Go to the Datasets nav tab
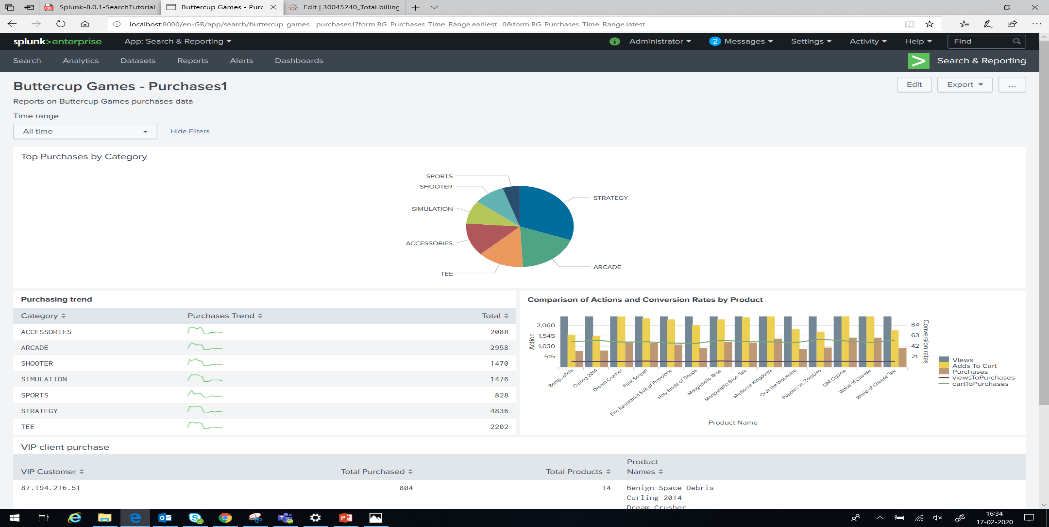The image size is (1049, 527). tap(138, 61)
